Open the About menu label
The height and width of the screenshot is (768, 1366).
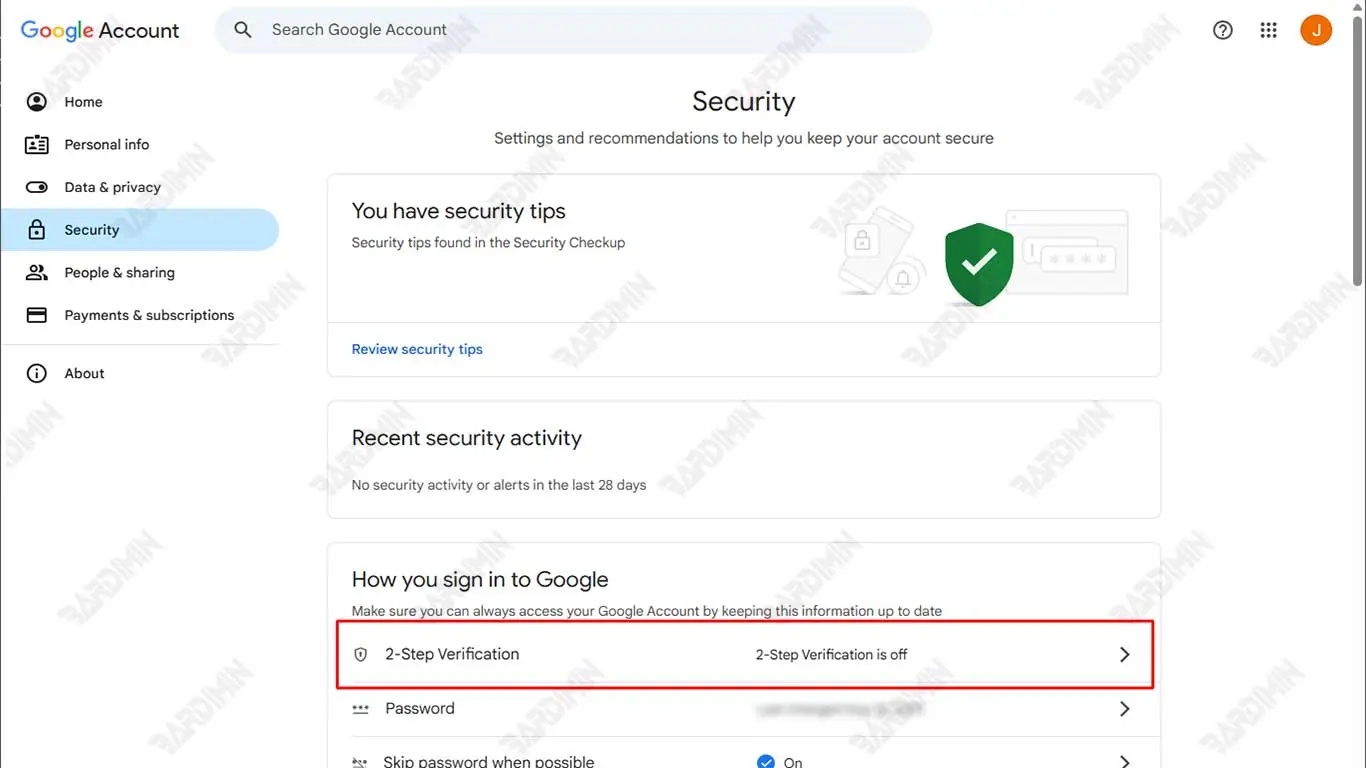coord(84,373)
